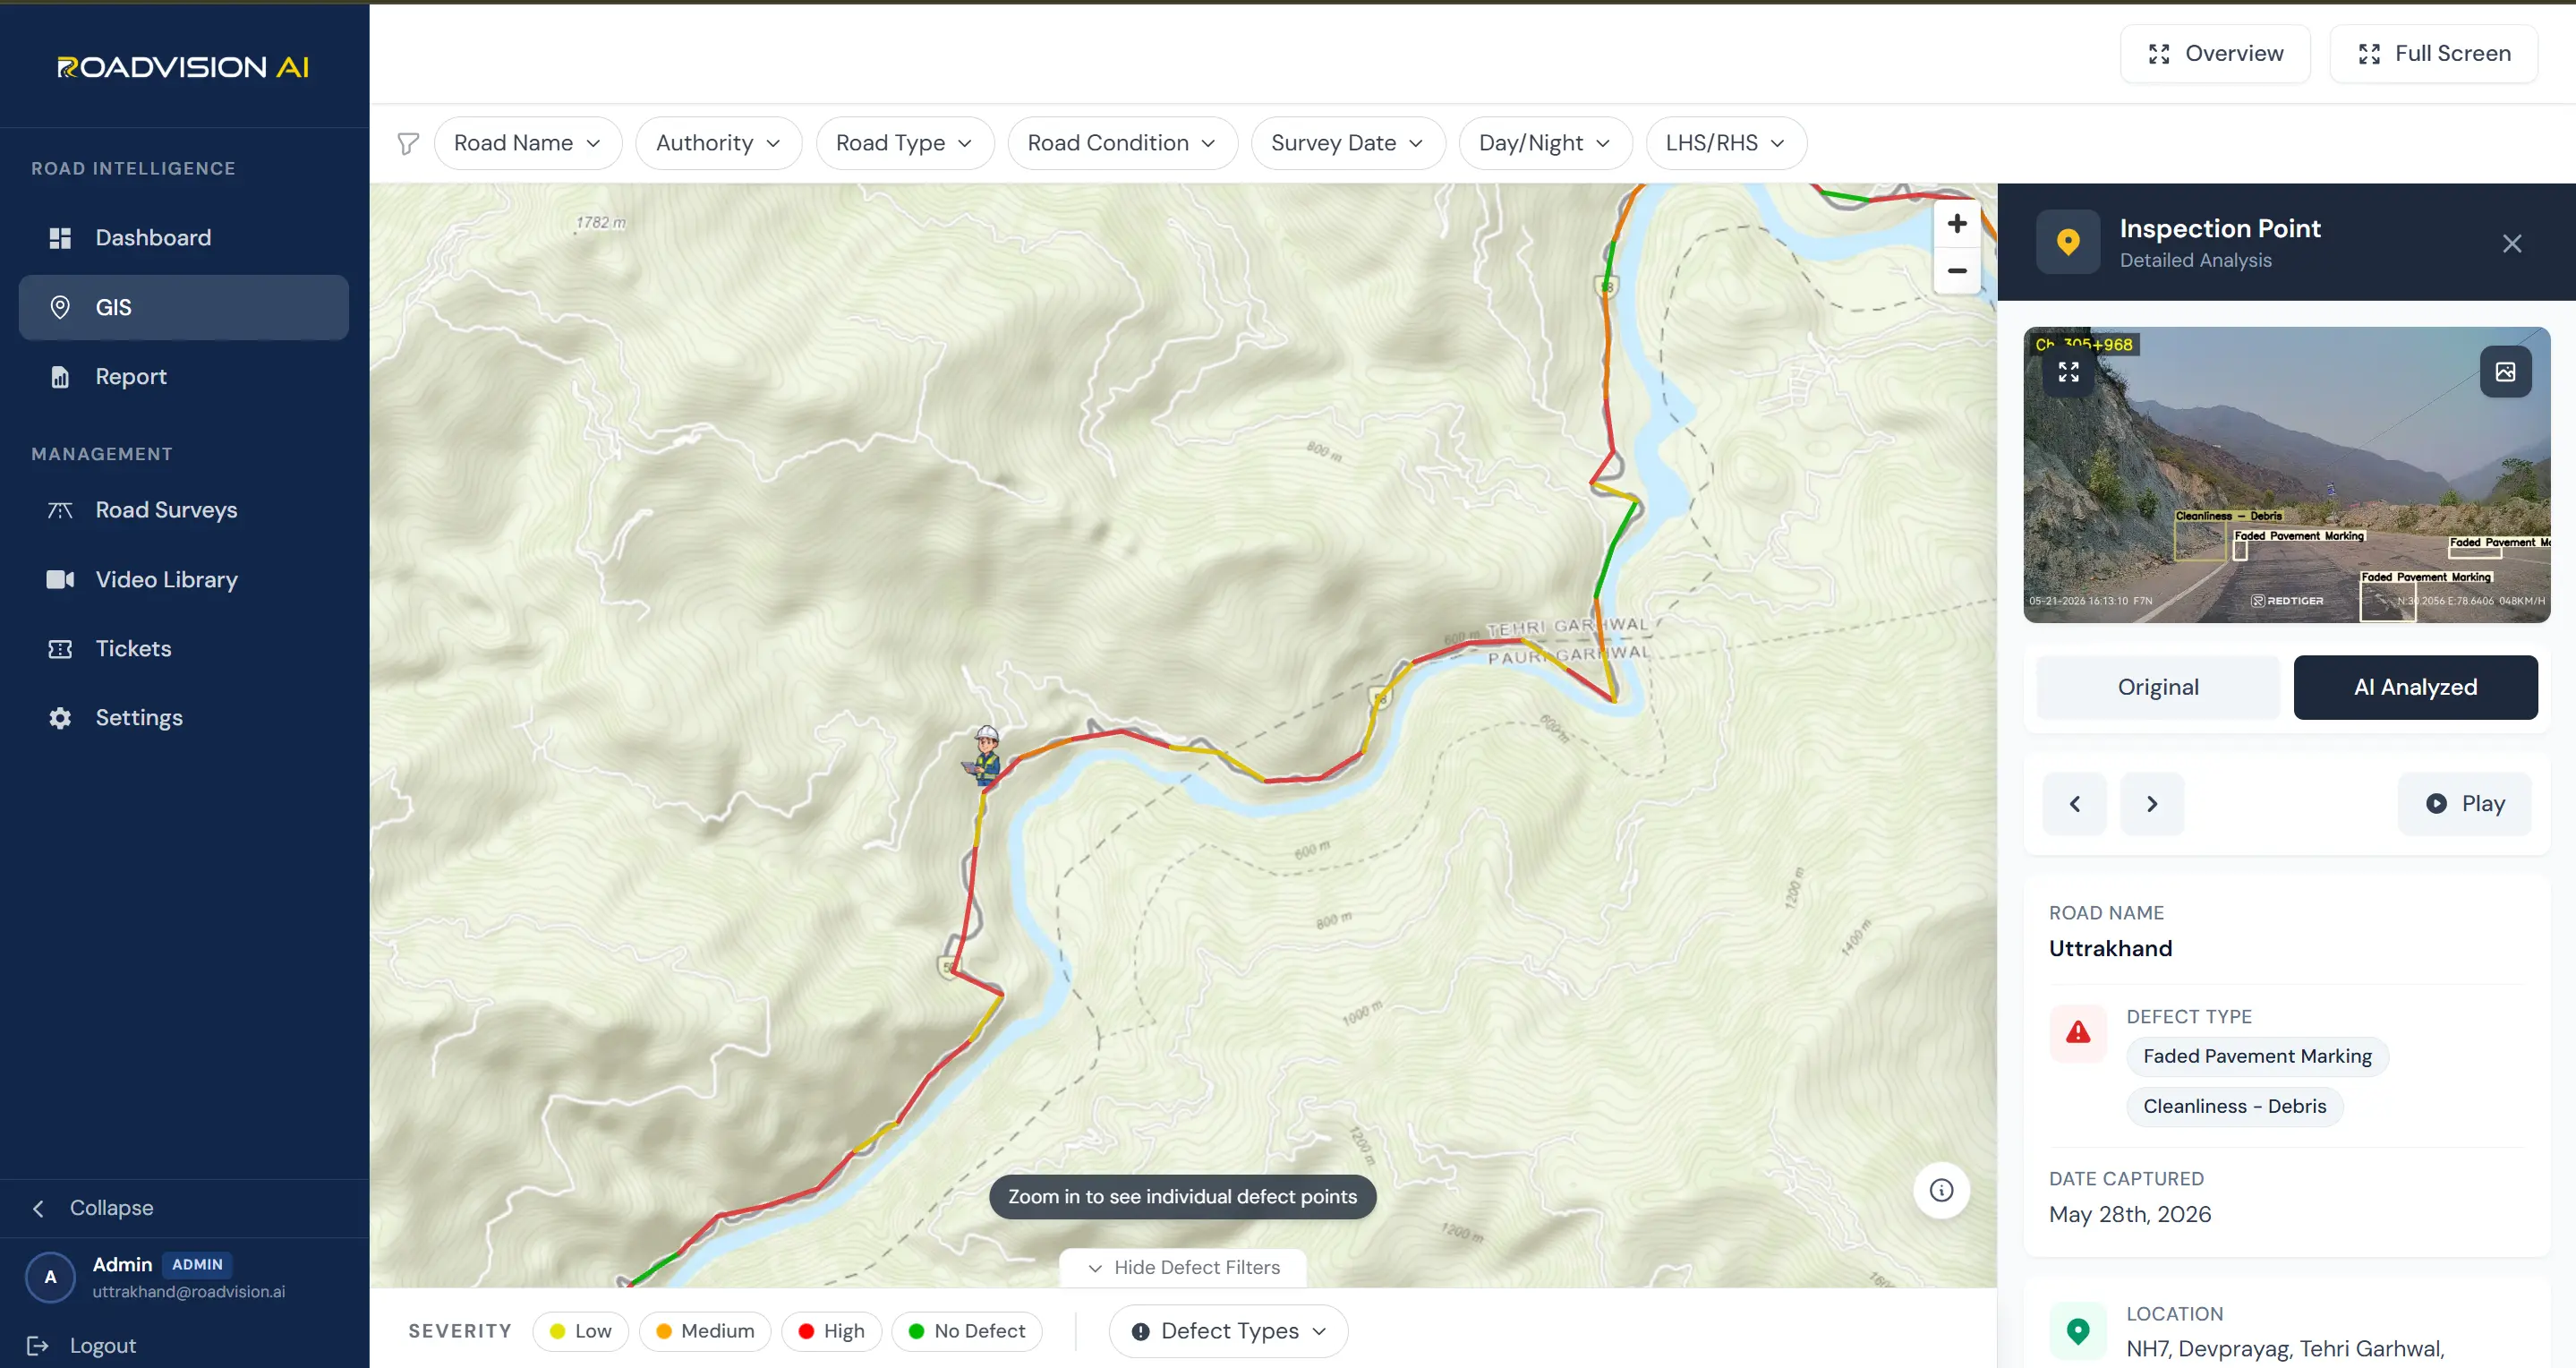This screenshot has width=2576, height=1368.
Task: Select the GIS menu item
Action: click(184, 307)
